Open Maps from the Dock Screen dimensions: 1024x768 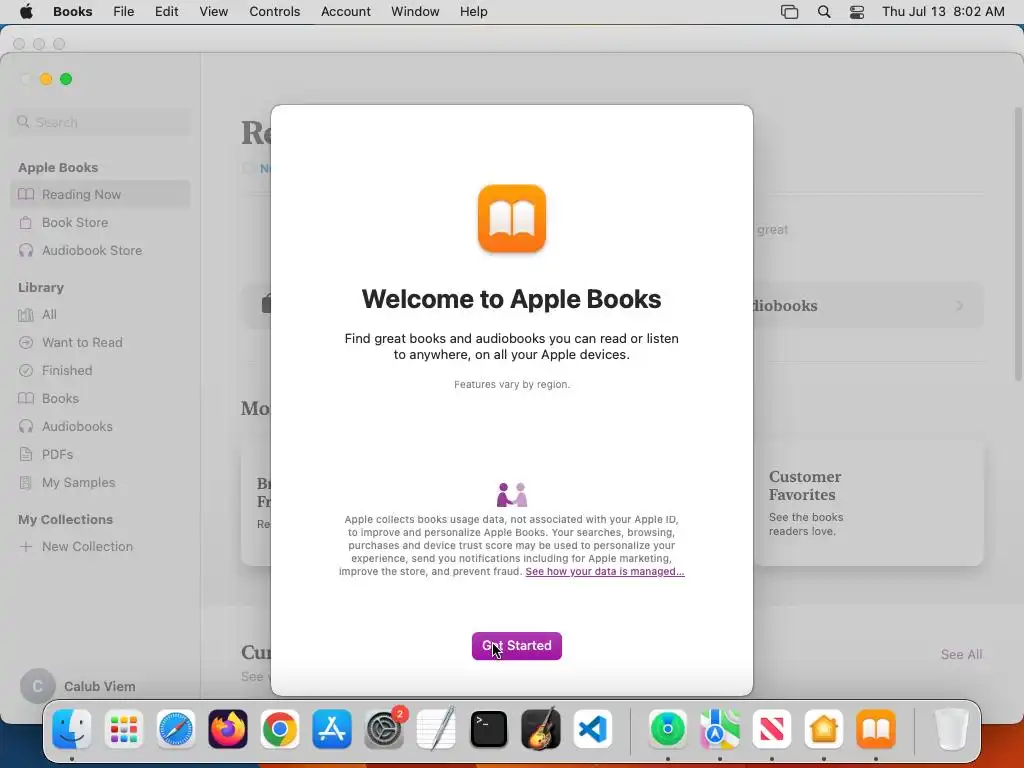720,729
